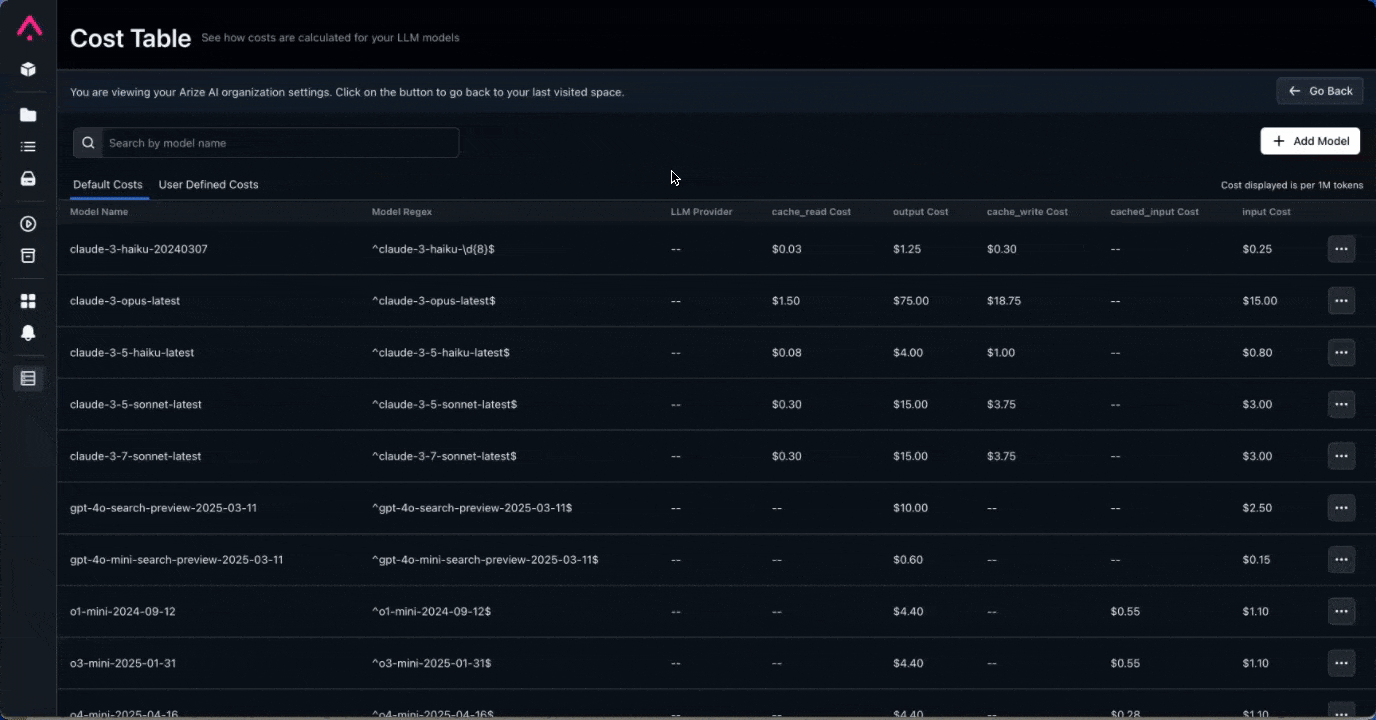The height and width of the screenshot is (720, 1376).
Task: Click the per 1M tokens note
Action: click(x=1292, y=185)
